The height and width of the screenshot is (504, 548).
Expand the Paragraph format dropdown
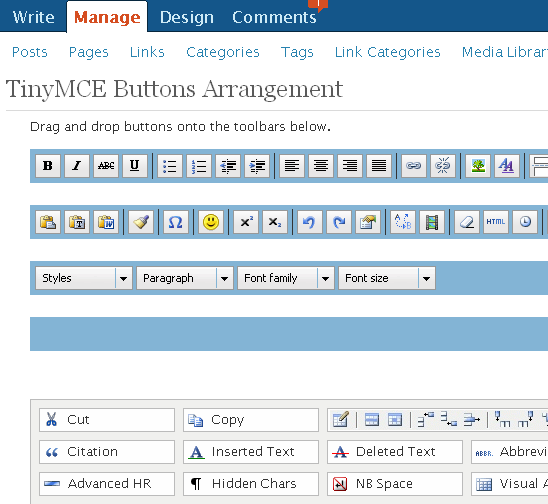coord(185,278)
